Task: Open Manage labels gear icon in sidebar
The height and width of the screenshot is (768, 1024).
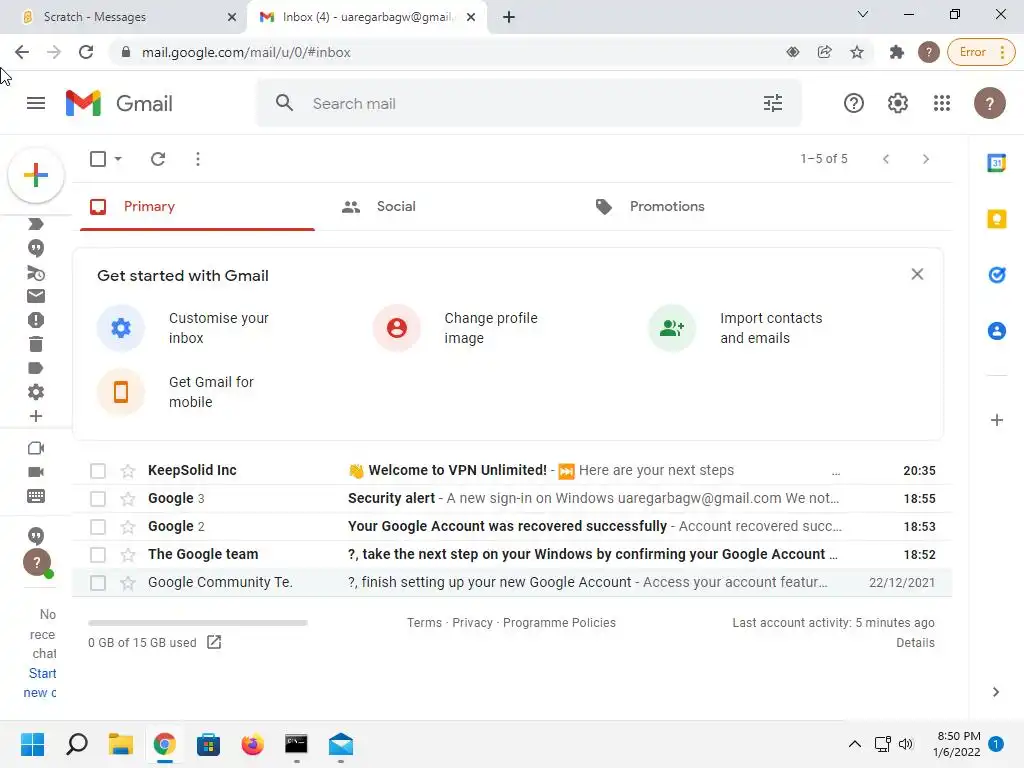Action: coord(36,392)
